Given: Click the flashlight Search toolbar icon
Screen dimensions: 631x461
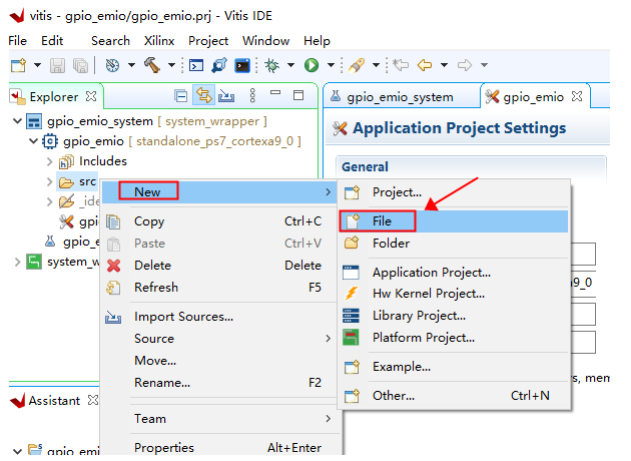Looking at the screenshot, I should click(x=357, y=65).
